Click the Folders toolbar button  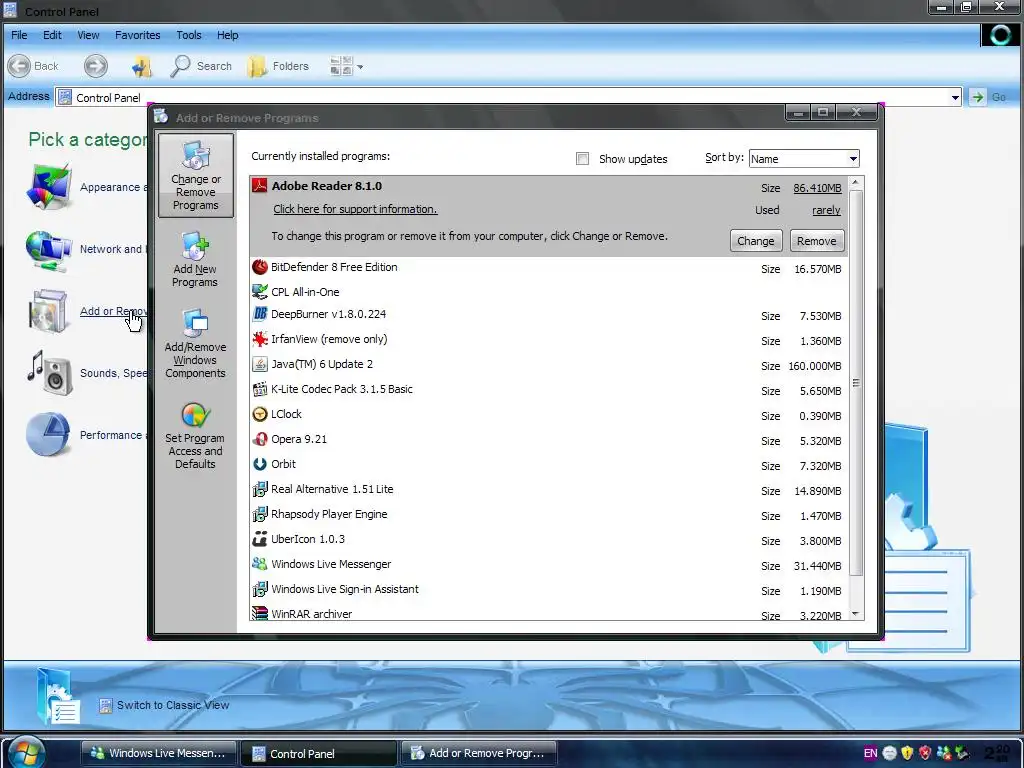278,66
